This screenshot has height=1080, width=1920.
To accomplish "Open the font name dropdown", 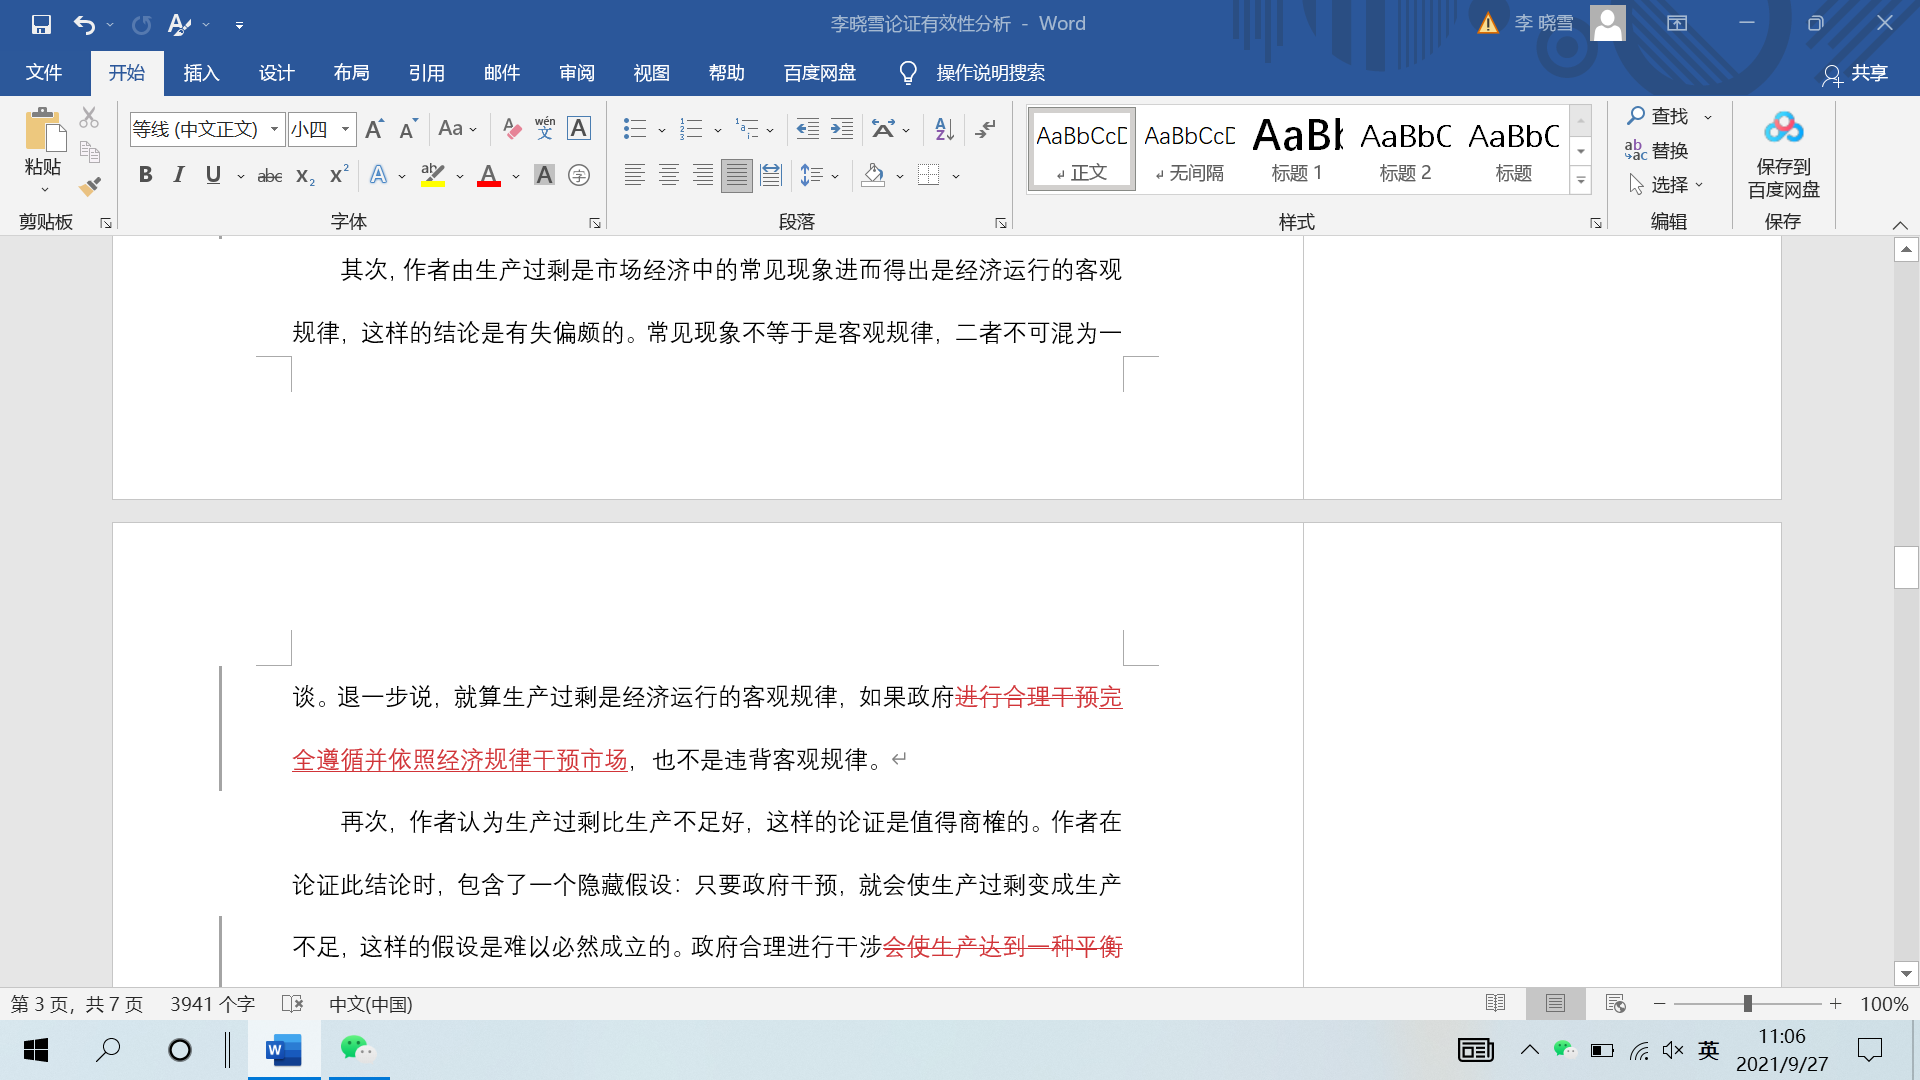I will click(274, 129).
